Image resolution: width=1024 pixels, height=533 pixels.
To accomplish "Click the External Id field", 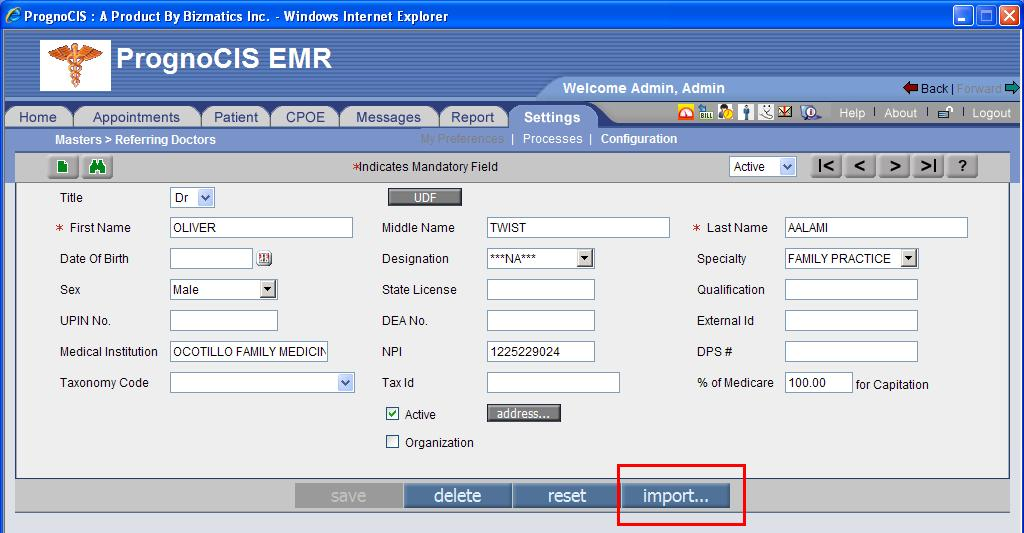I will click(x=851, y=321).
